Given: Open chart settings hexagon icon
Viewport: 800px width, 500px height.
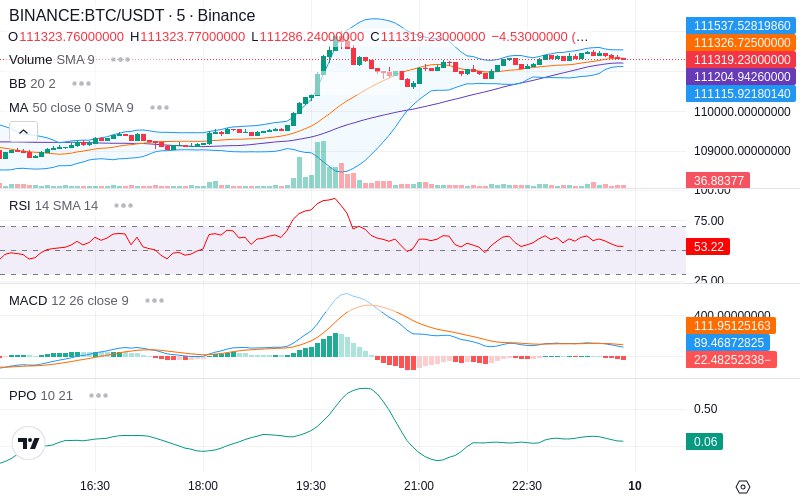Looking at the screenshot, I should point(743,487).
